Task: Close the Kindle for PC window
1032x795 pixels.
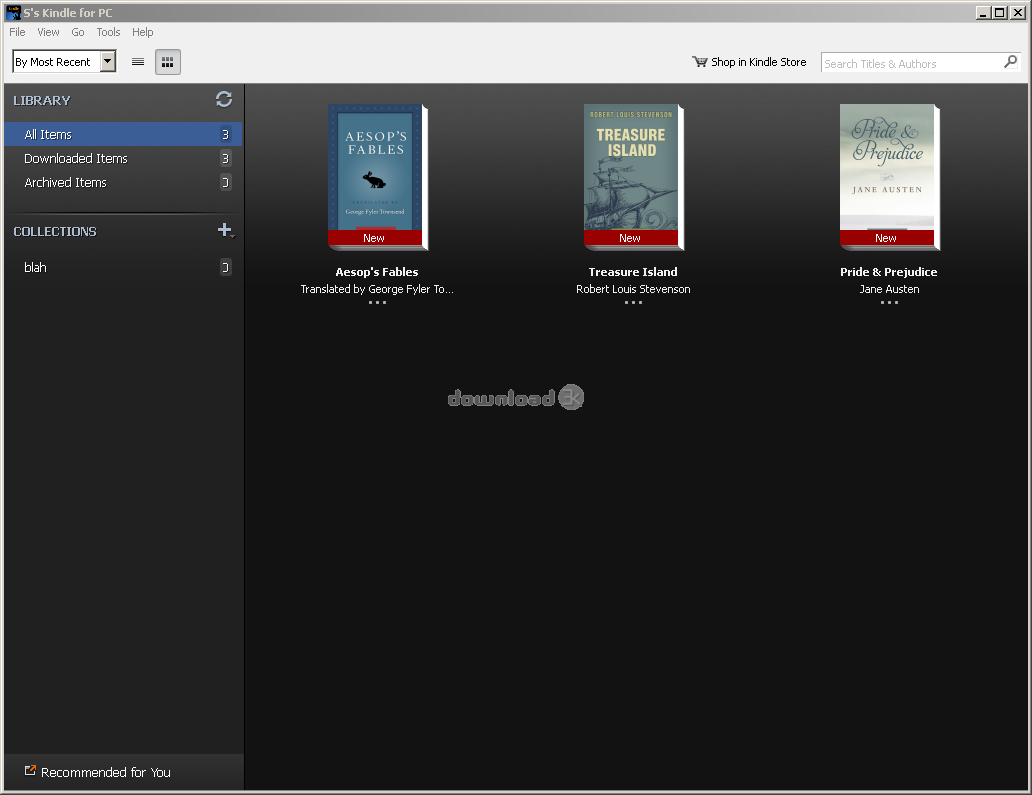Action: pyautogui.click(x=1018, y=13)
